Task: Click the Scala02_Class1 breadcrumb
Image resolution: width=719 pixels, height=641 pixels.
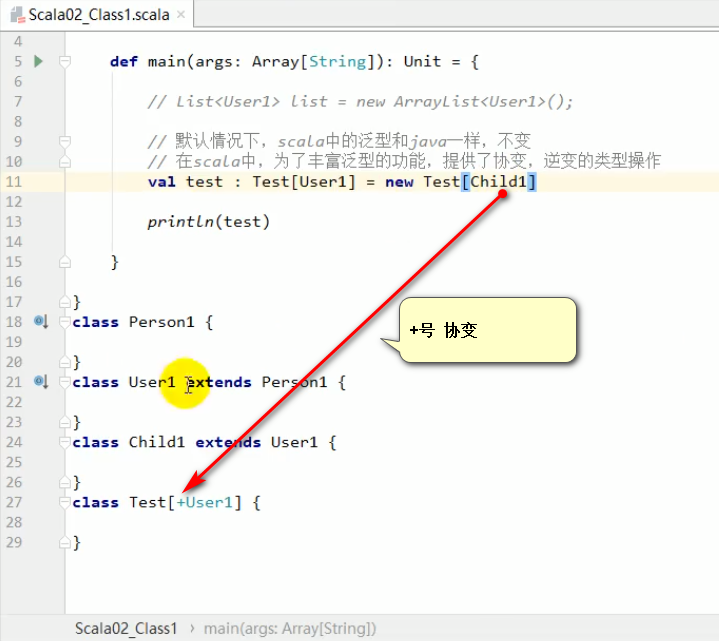Action: 126,628
